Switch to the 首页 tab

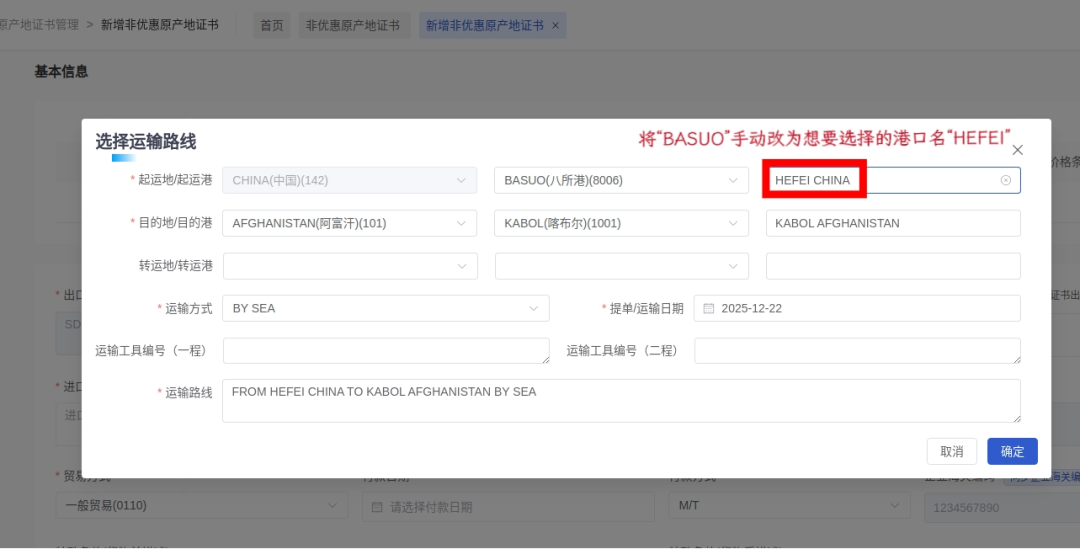point(272,25)
